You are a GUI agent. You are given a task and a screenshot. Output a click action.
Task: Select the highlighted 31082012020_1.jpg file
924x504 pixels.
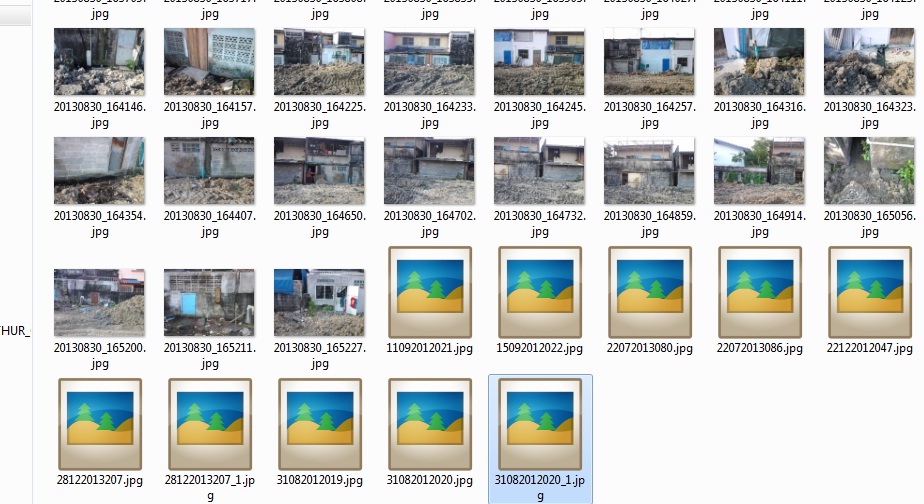click(x=540, y=439)
